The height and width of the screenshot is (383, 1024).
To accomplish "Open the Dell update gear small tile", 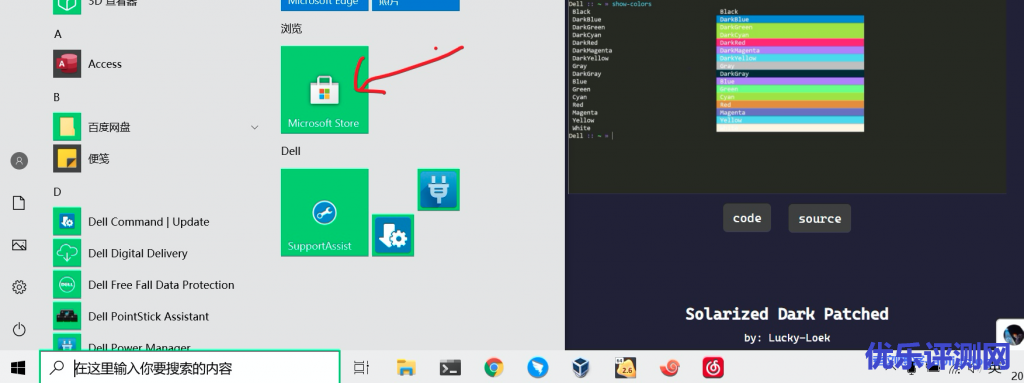I will click(x=393, y=235).
